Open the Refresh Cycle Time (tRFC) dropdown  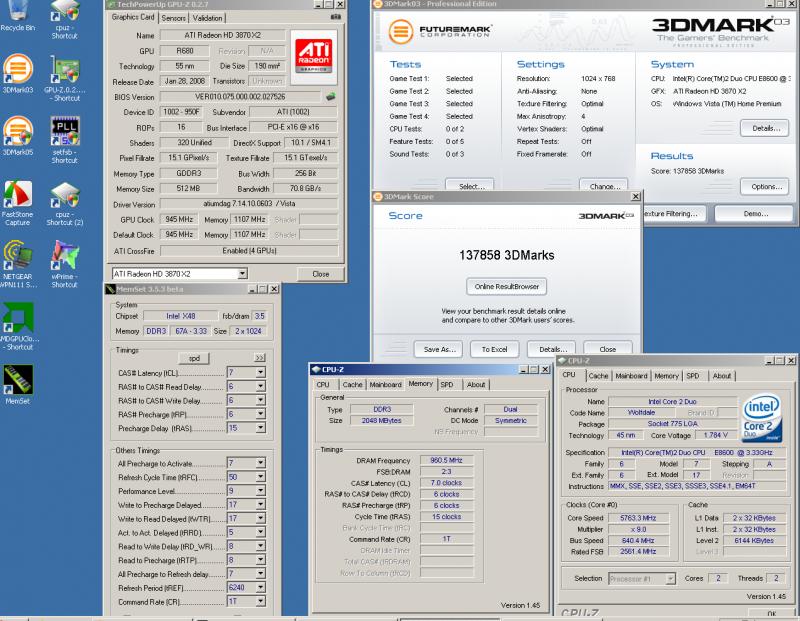click(260, 477)
